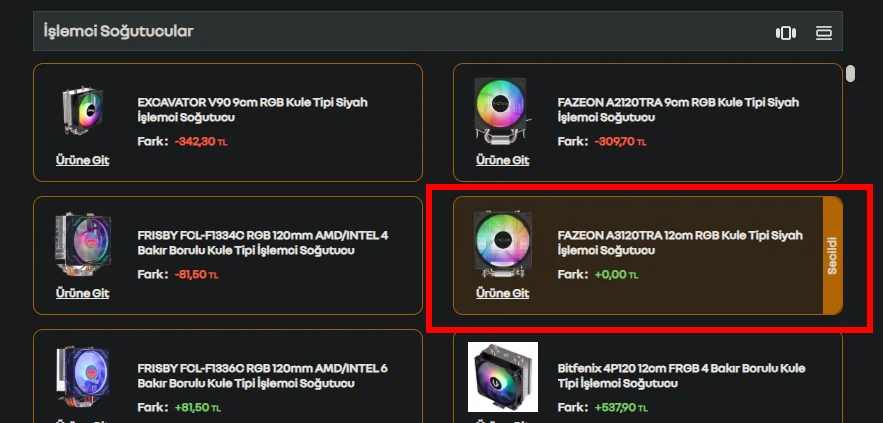Open FAZEON A2120TRA cooler product image

[502, 111]
